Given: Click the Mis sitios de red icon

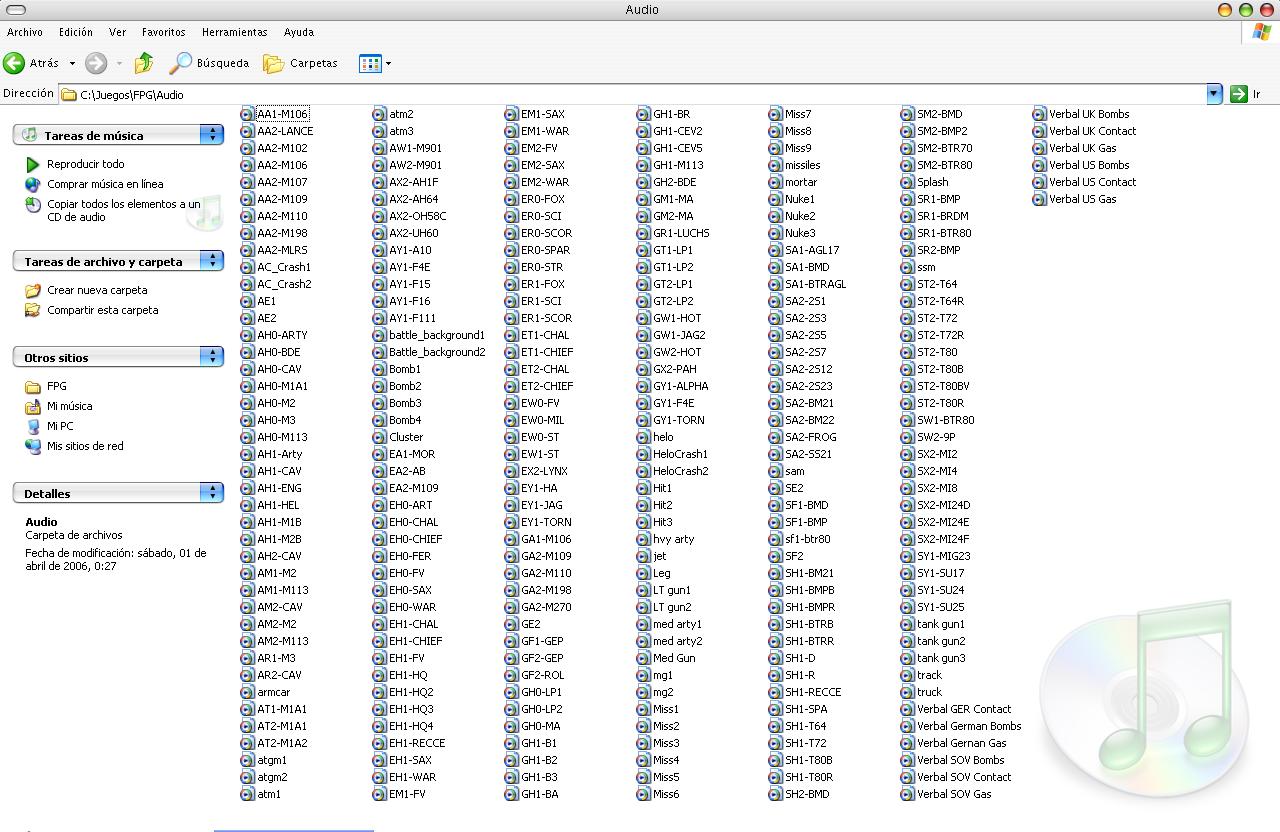Looking at the screenshot, I should 33,446.
